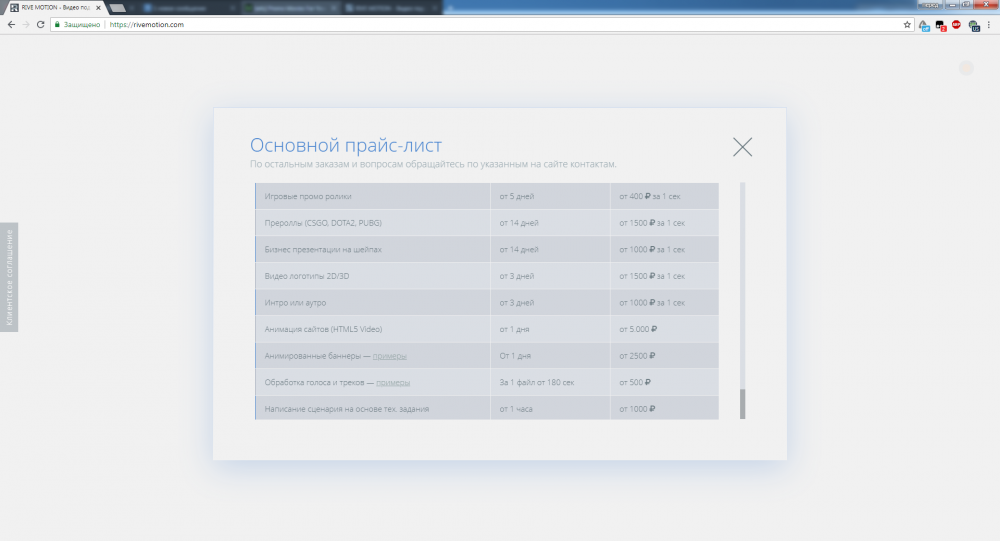Reload the rivemotion.com page

pyautogui.click(x=40, y=24)
